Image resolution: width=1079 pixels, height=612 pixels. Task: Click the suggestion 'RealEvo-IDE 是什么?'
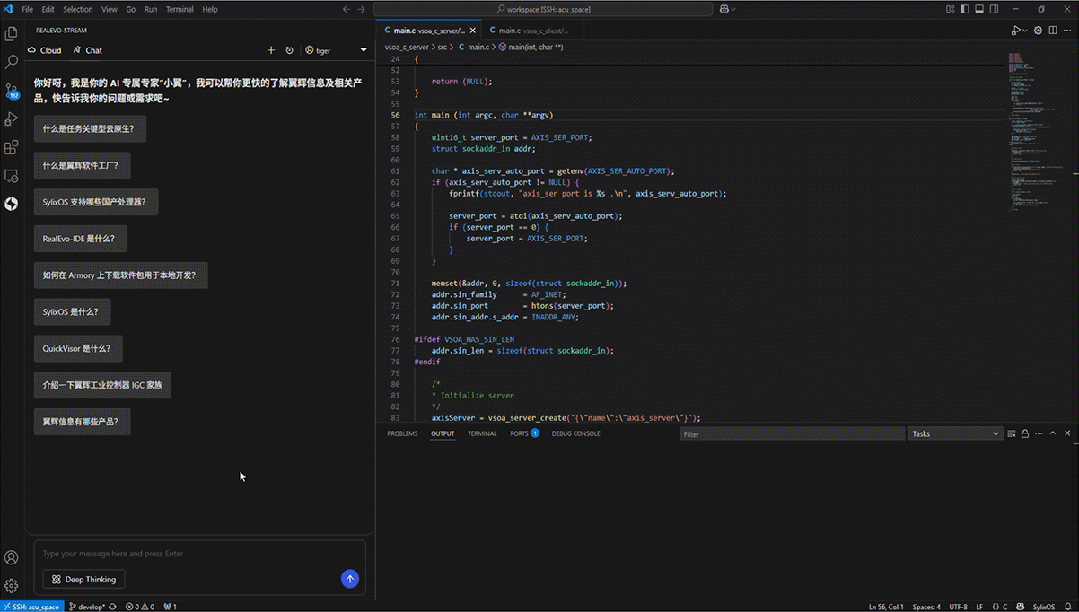80,239
